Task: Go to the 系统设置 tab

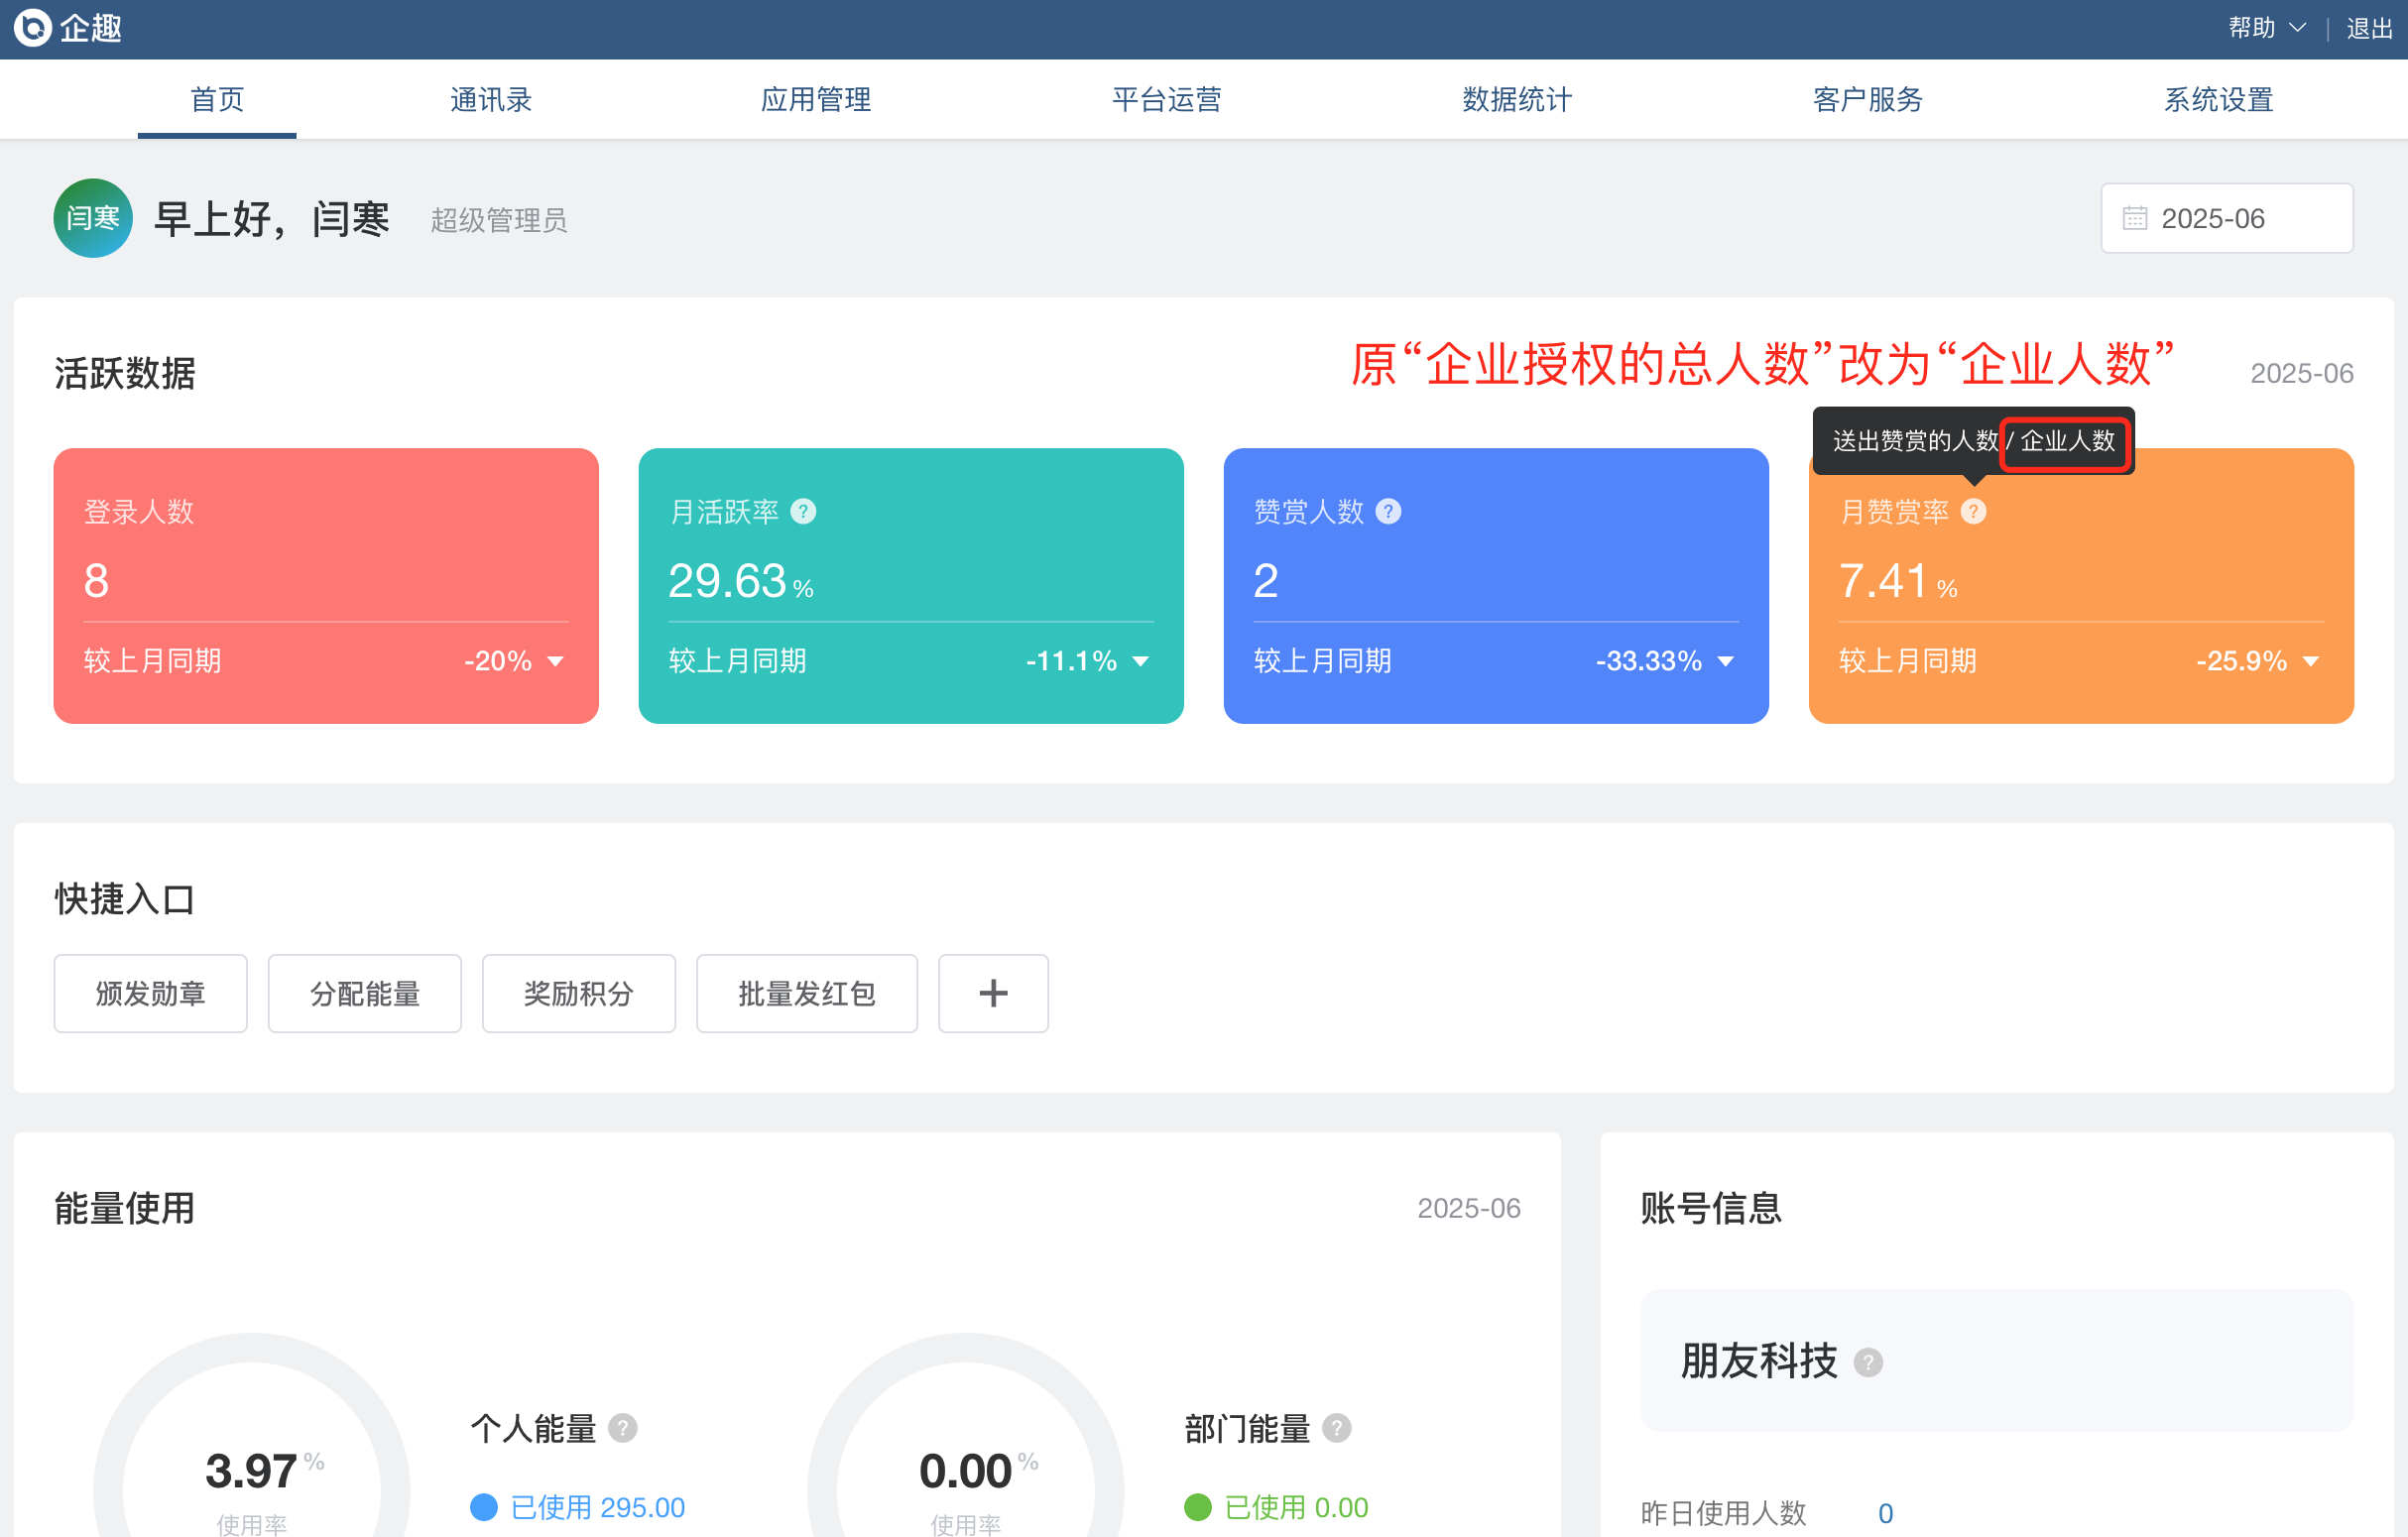Action: coord(2218,99)
